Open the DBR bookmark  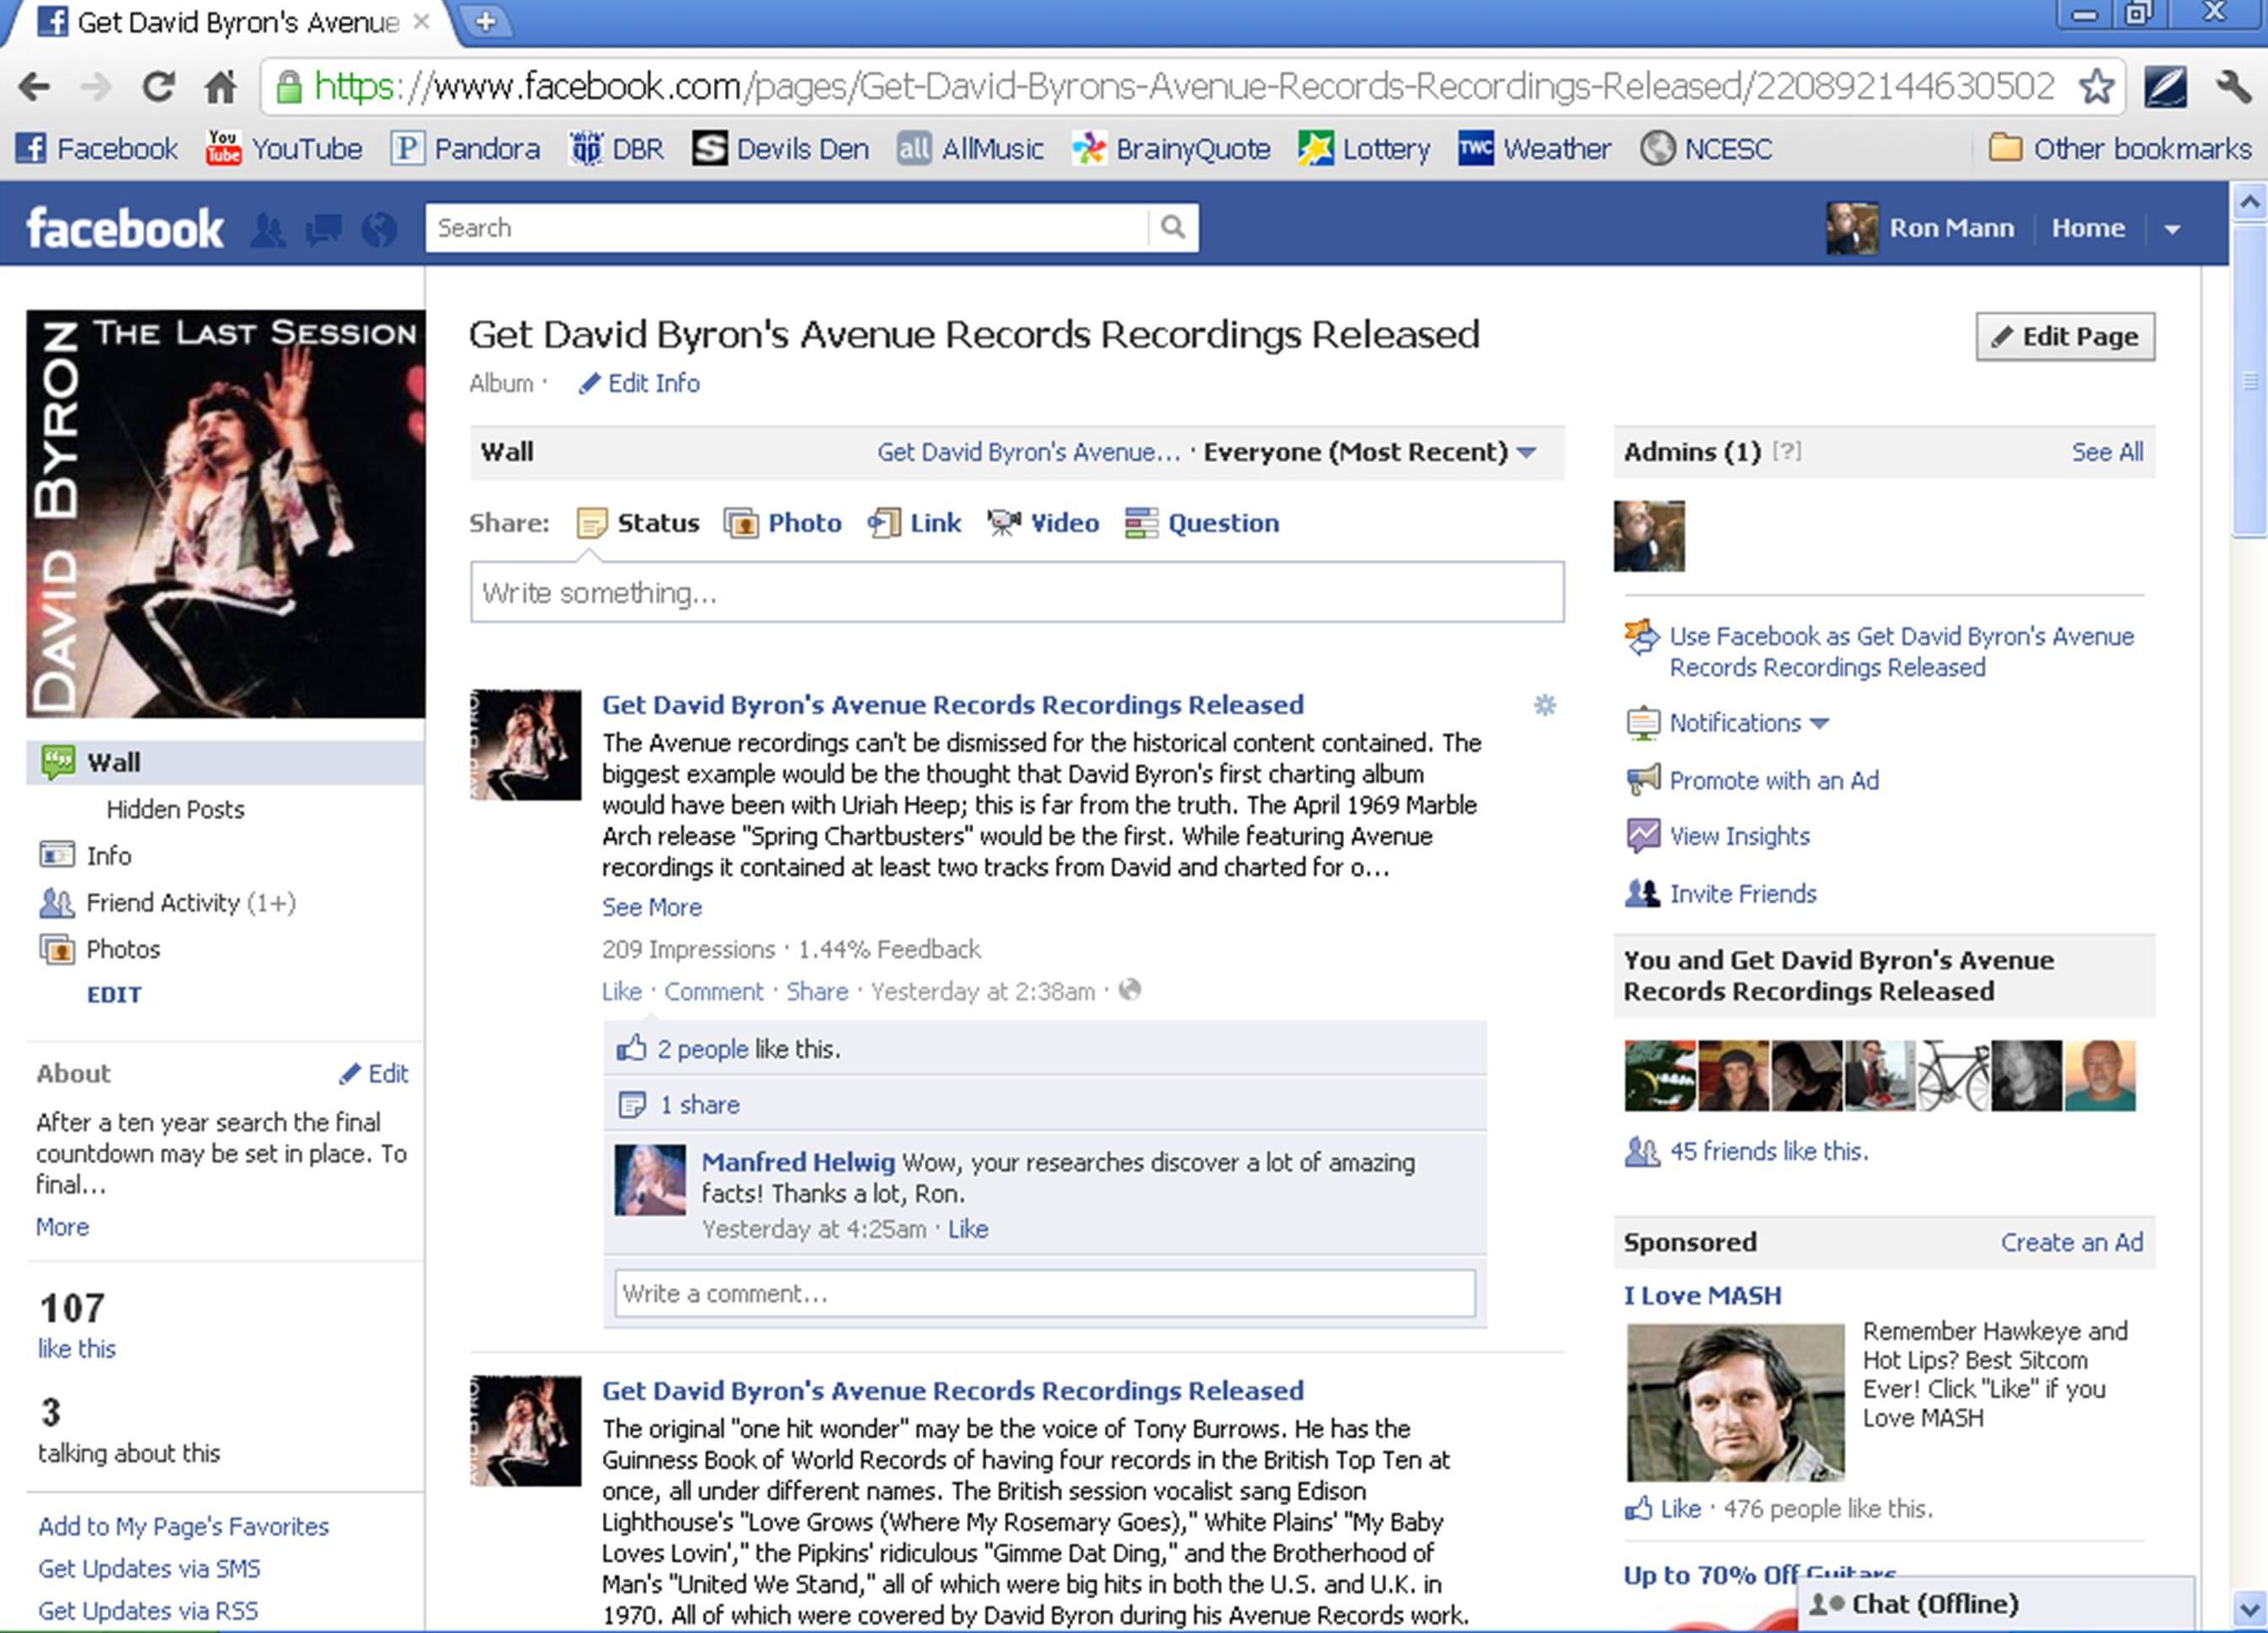click(x=617, y=149)
